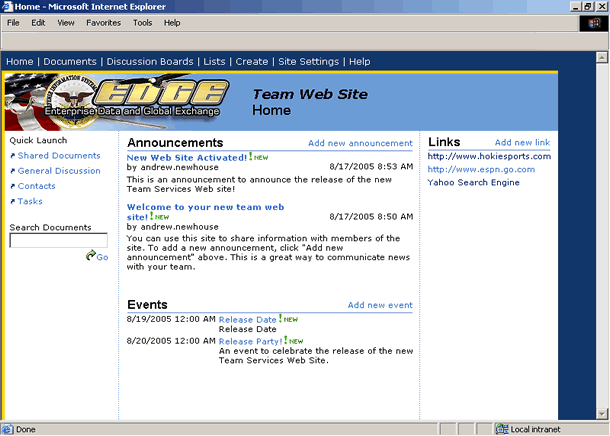
Task: Open Shared Documents from Quick Launch
Action: pyautogui.click(x=59, y=156)
